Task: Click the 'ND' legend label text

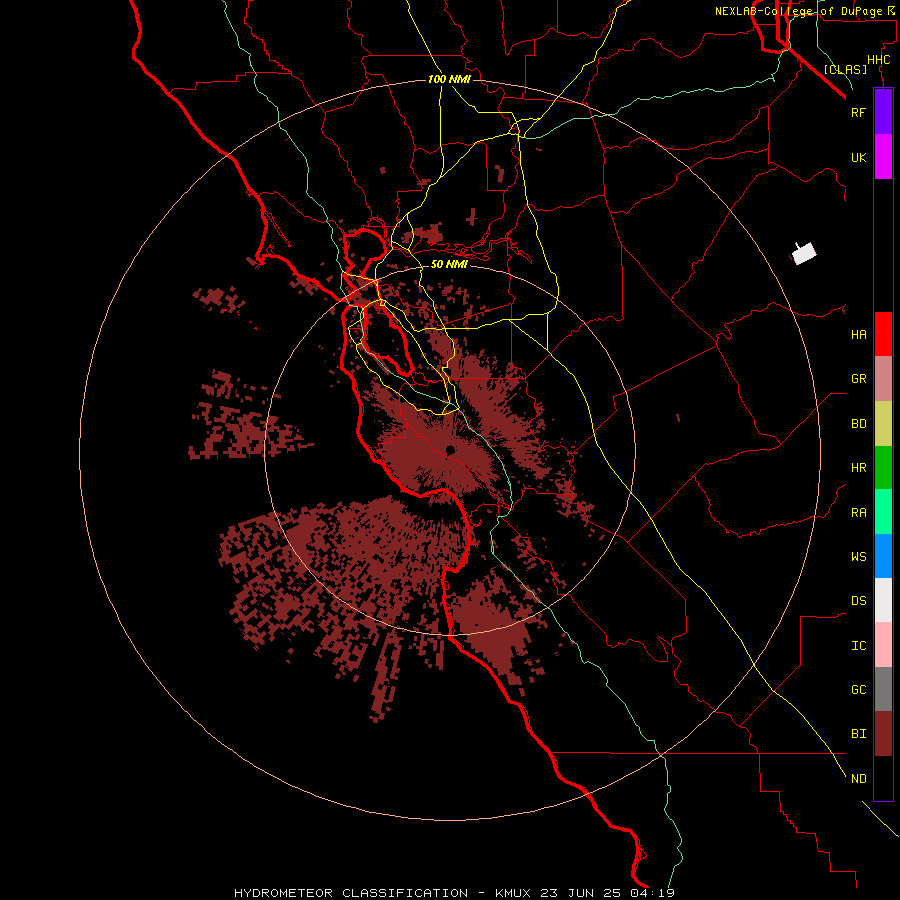Action: 859,779
